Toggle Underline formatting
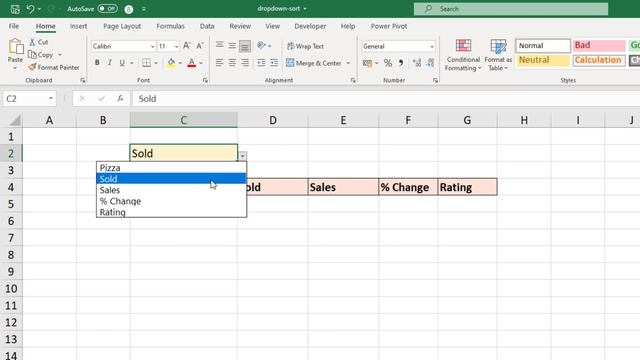 pyautogui.click(x=122, y=63)
